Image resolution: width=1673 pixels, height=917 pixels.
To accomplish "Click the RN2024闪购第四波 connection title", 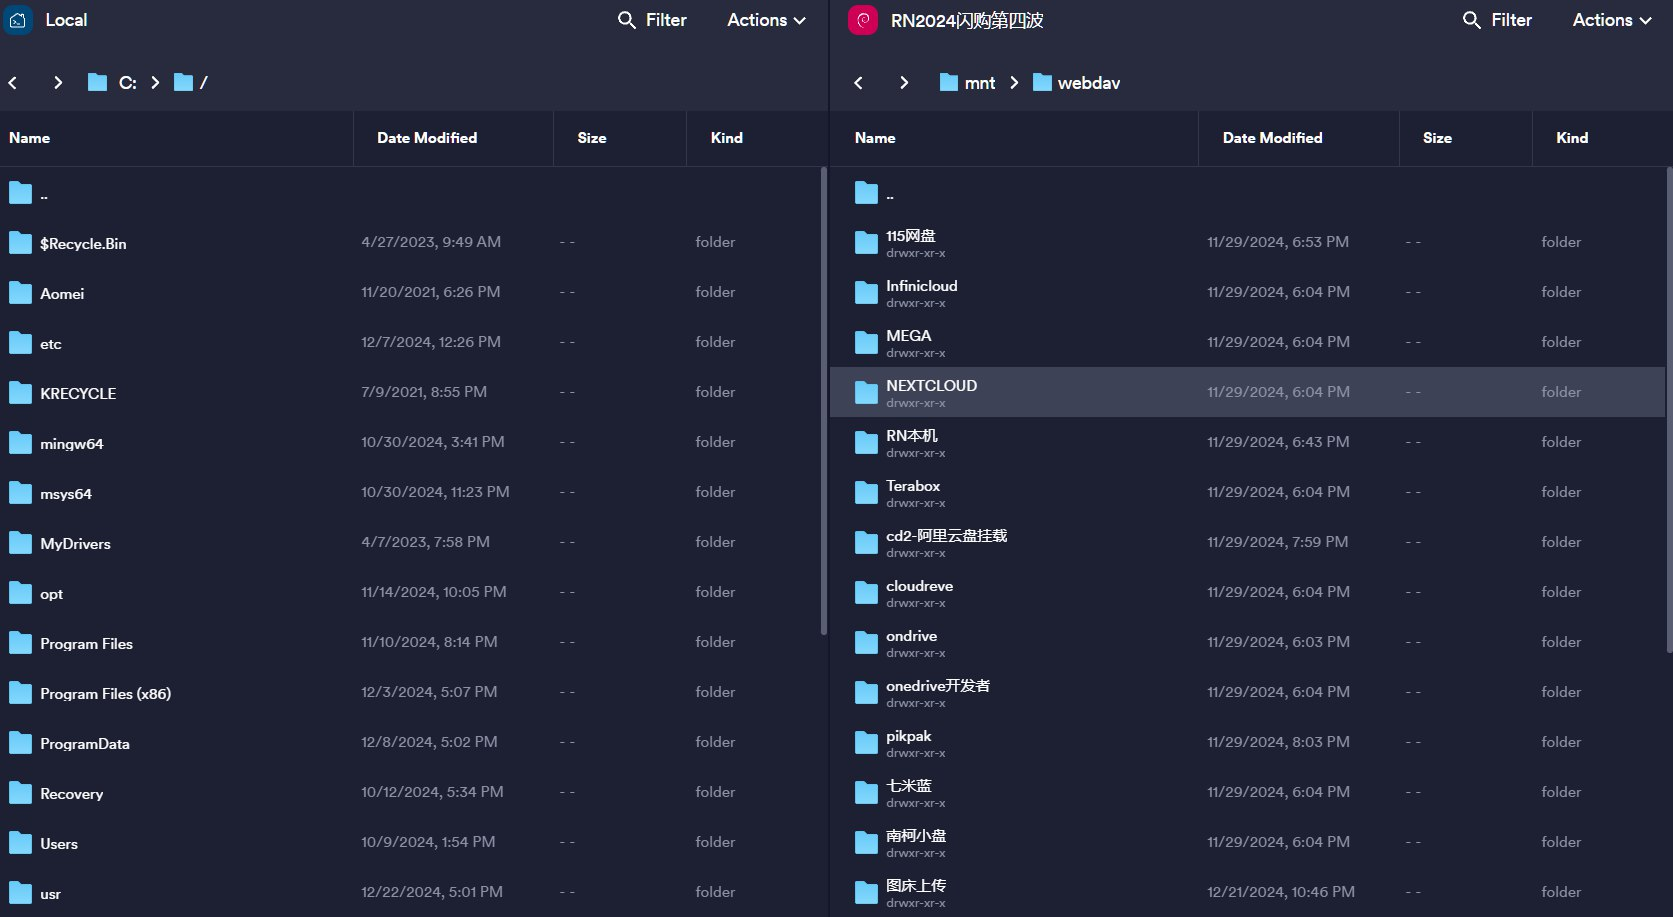I will tap(967, 20).
